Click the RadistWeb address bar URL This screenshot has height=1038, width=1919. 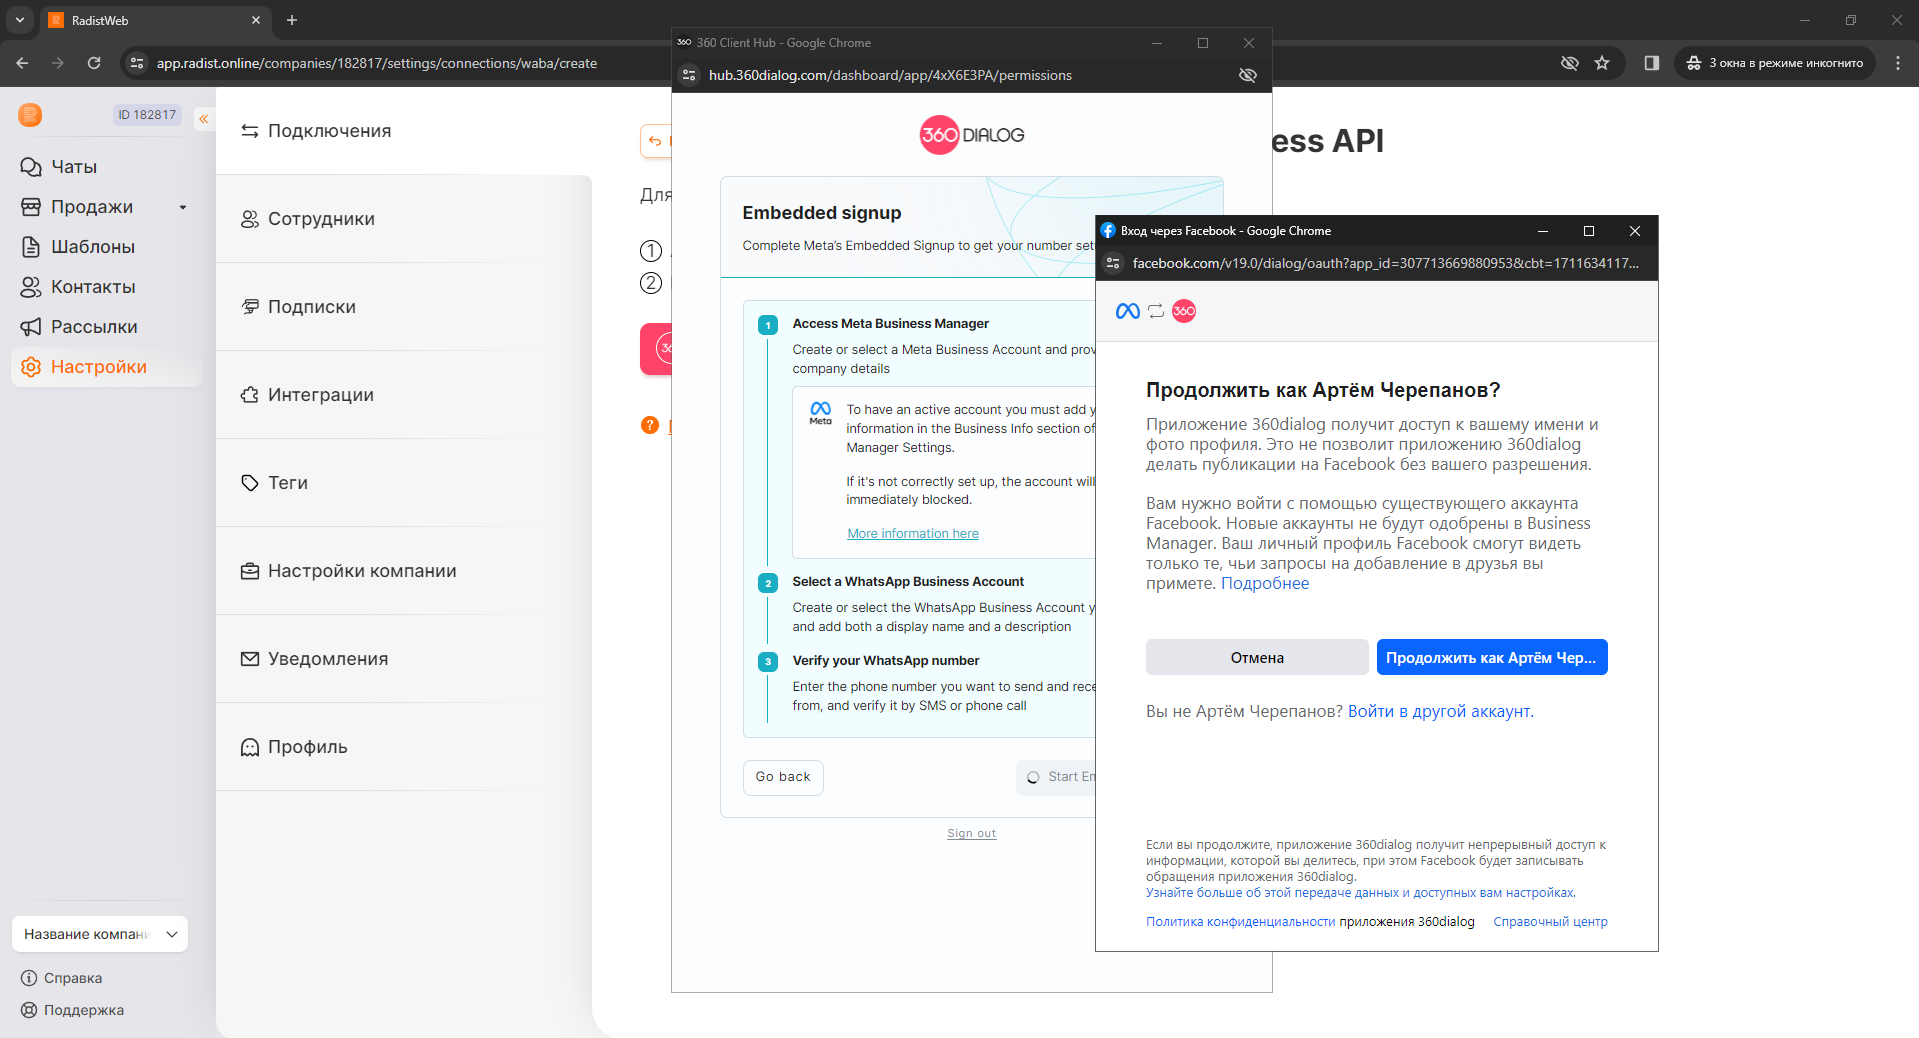tap(377, 63)
